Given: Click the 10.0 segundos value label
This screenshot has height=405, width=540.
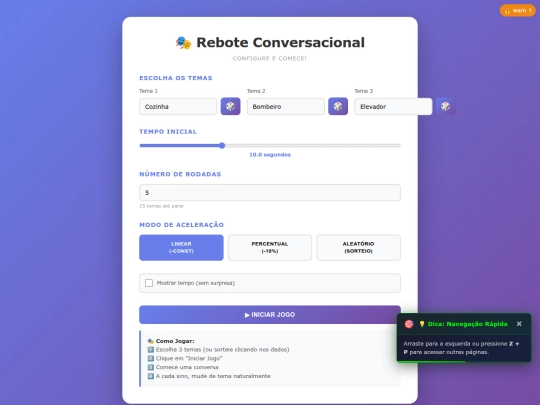Looking at the screenshot, I should pos(270,155).
